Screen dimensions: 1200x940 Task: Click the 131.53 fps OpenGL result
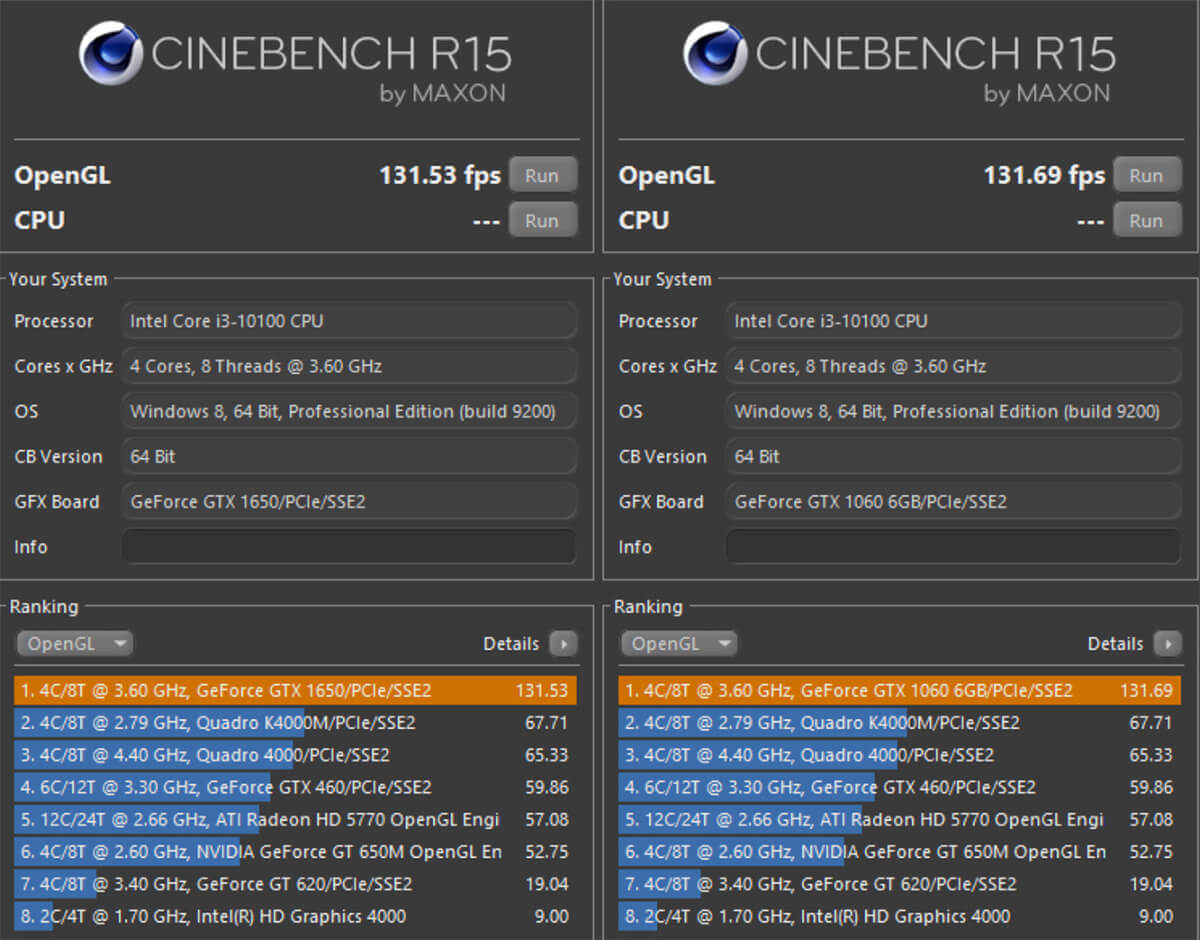(440, 176)
